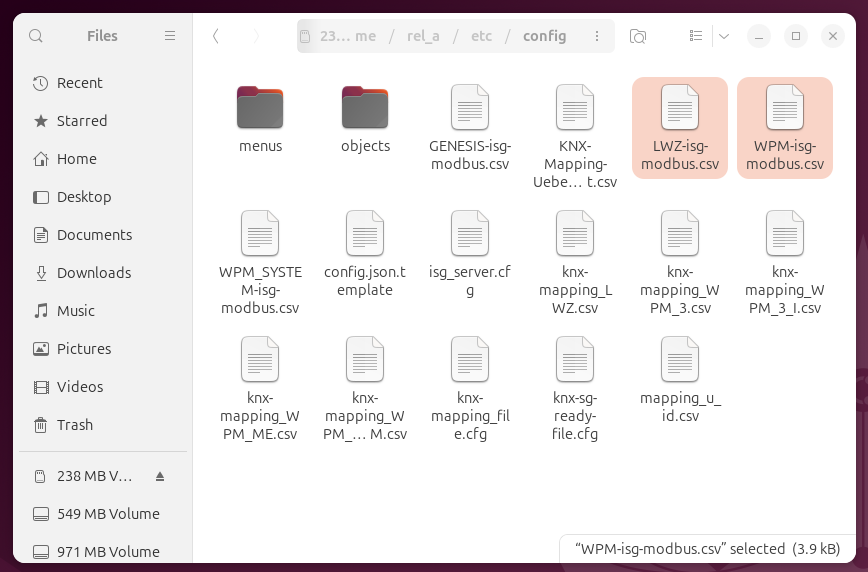This screenshot has width=868, height=572.
Task: Select the mapping_u_id.csv file
Action: pos(680,380)
